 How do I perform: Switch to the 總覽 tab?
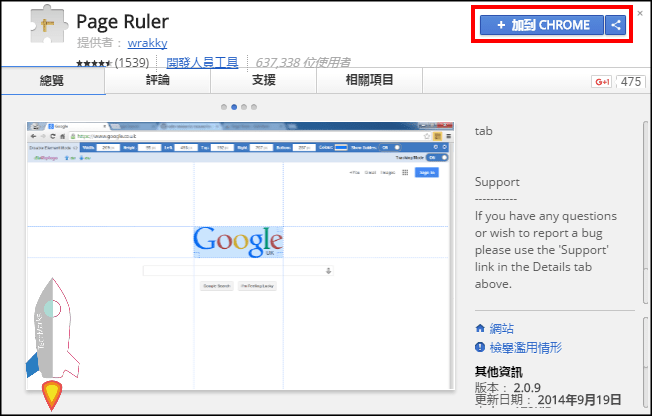click(53, 80)
